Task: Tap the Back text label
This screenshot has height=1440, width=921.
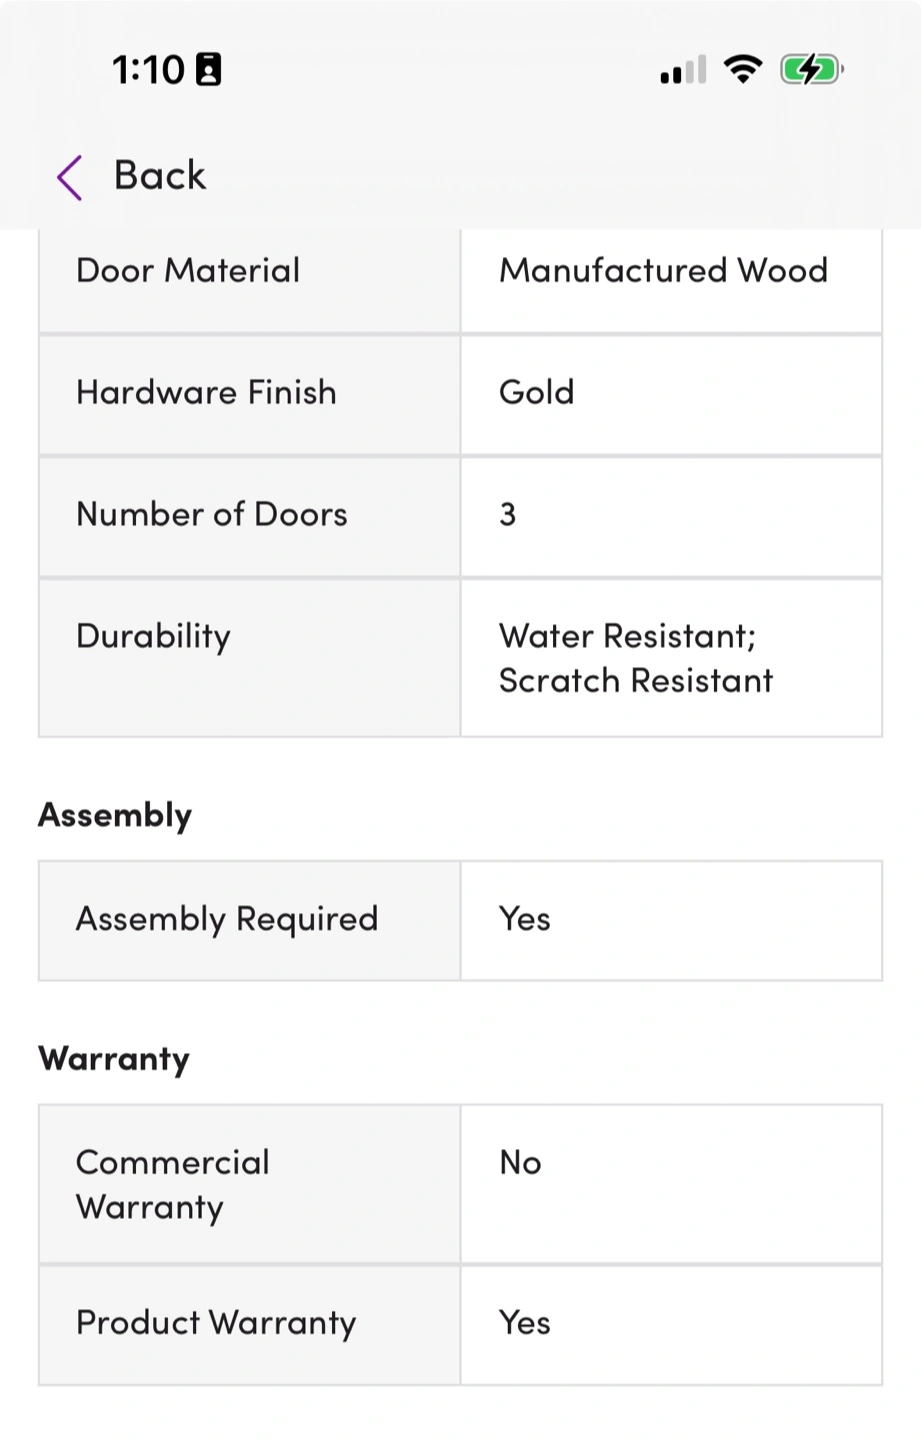Action: point(160,176)
